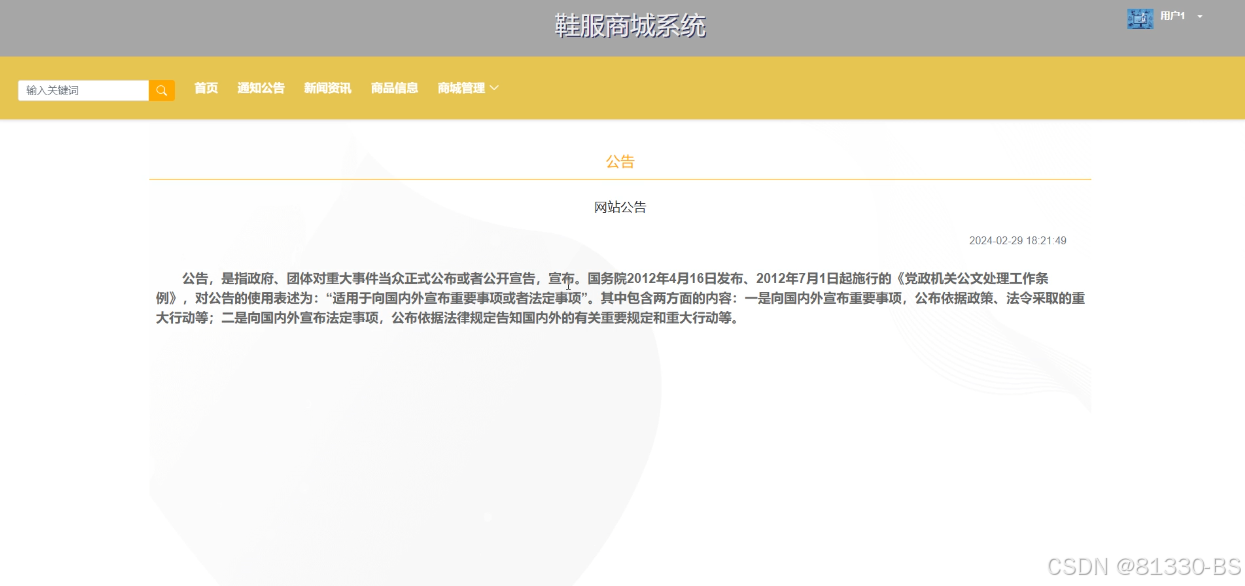Expand the user account dropdown arrow
Screen dimensions: 1245x586
pyautogui.click(x=1200, y=17)
